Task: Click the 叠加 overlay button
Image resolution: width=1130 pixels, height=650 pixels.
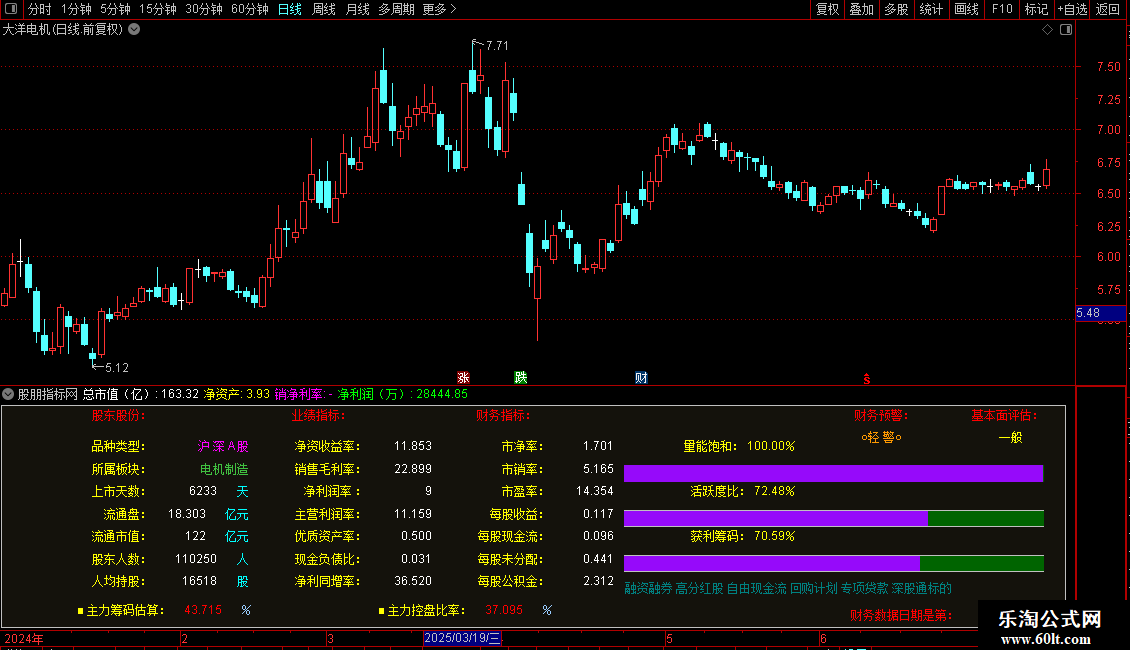Action: tap(861, 9)
